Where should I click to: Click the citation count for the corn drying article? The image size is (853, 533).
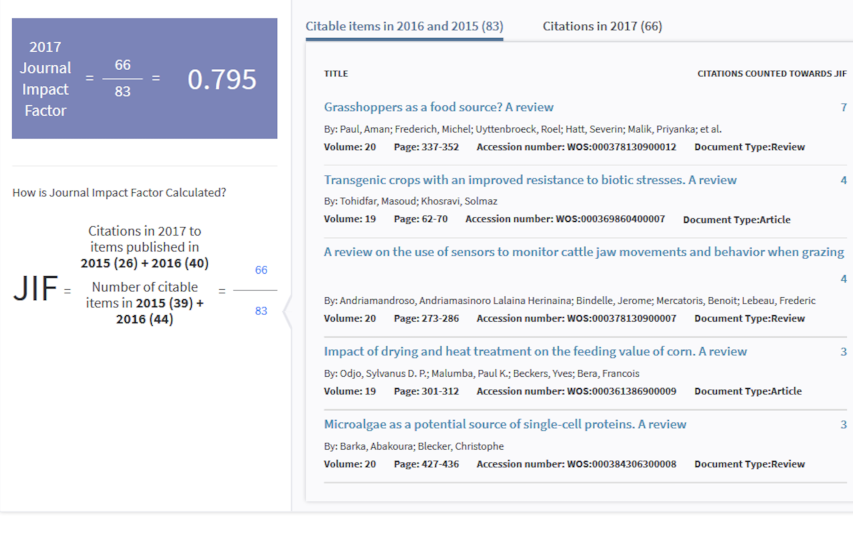point(843,352)
